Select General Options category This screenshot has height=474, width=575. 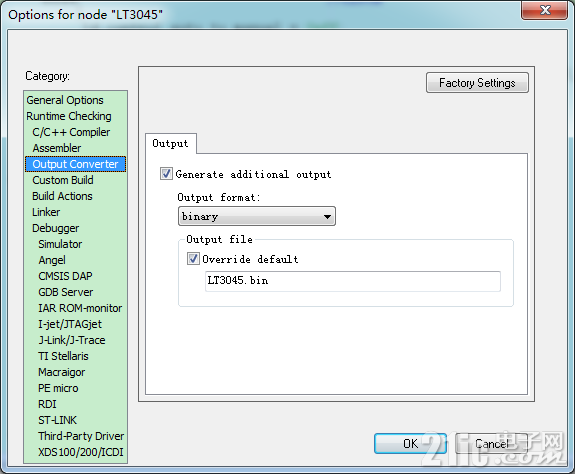click(x=65, y=100)
